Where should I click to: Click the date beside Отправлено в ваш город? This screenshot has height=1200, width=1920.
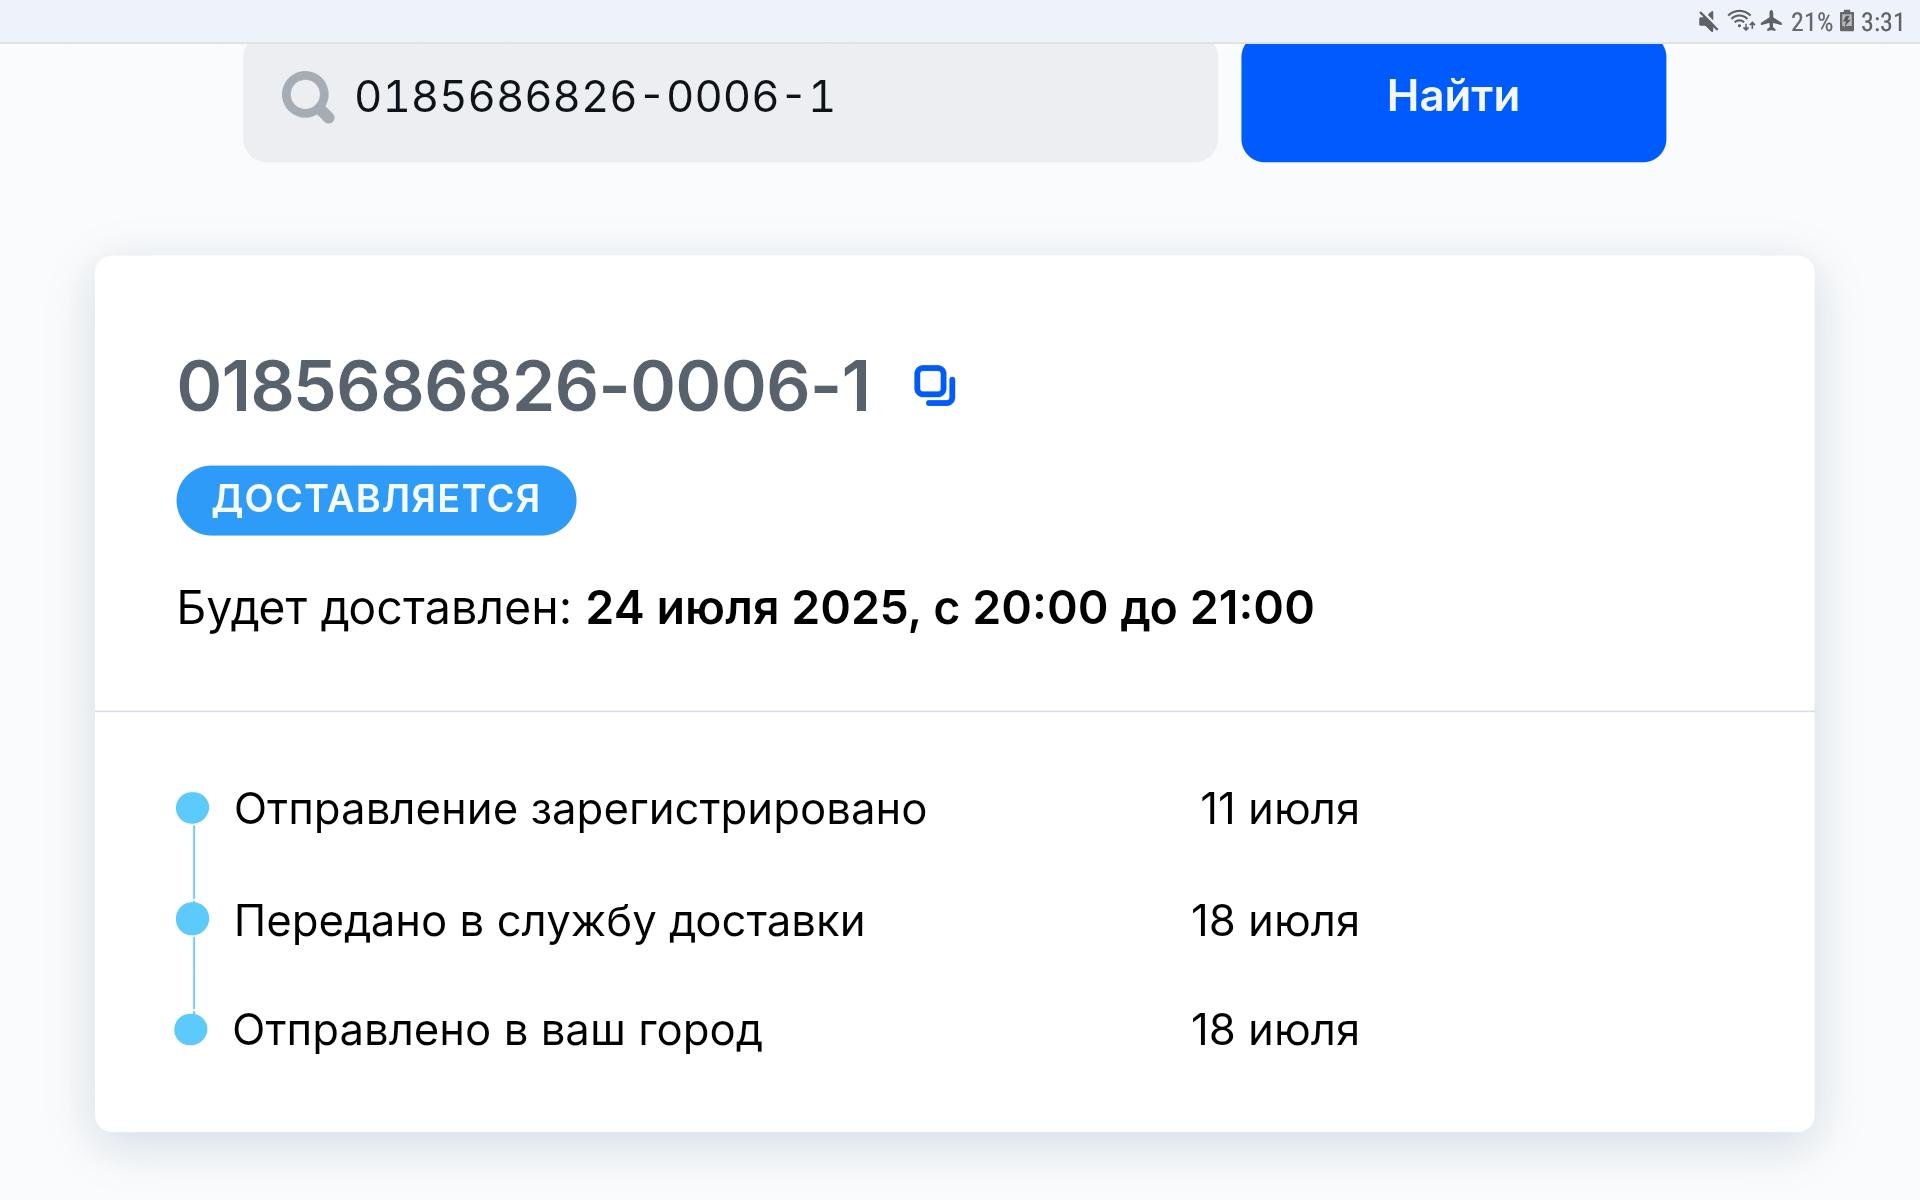(1274, 1030)
